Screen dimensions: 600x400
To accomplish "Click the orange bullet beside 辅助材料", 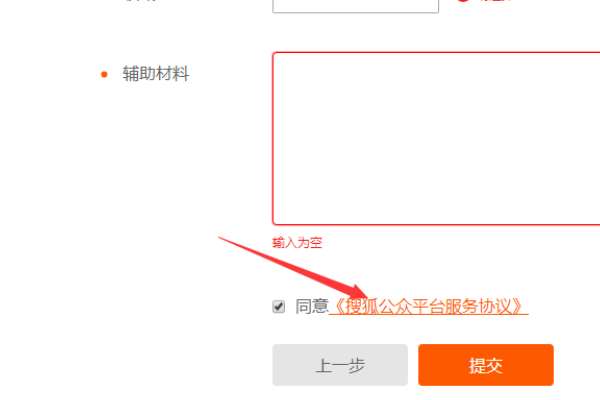I will pos(104,74).
